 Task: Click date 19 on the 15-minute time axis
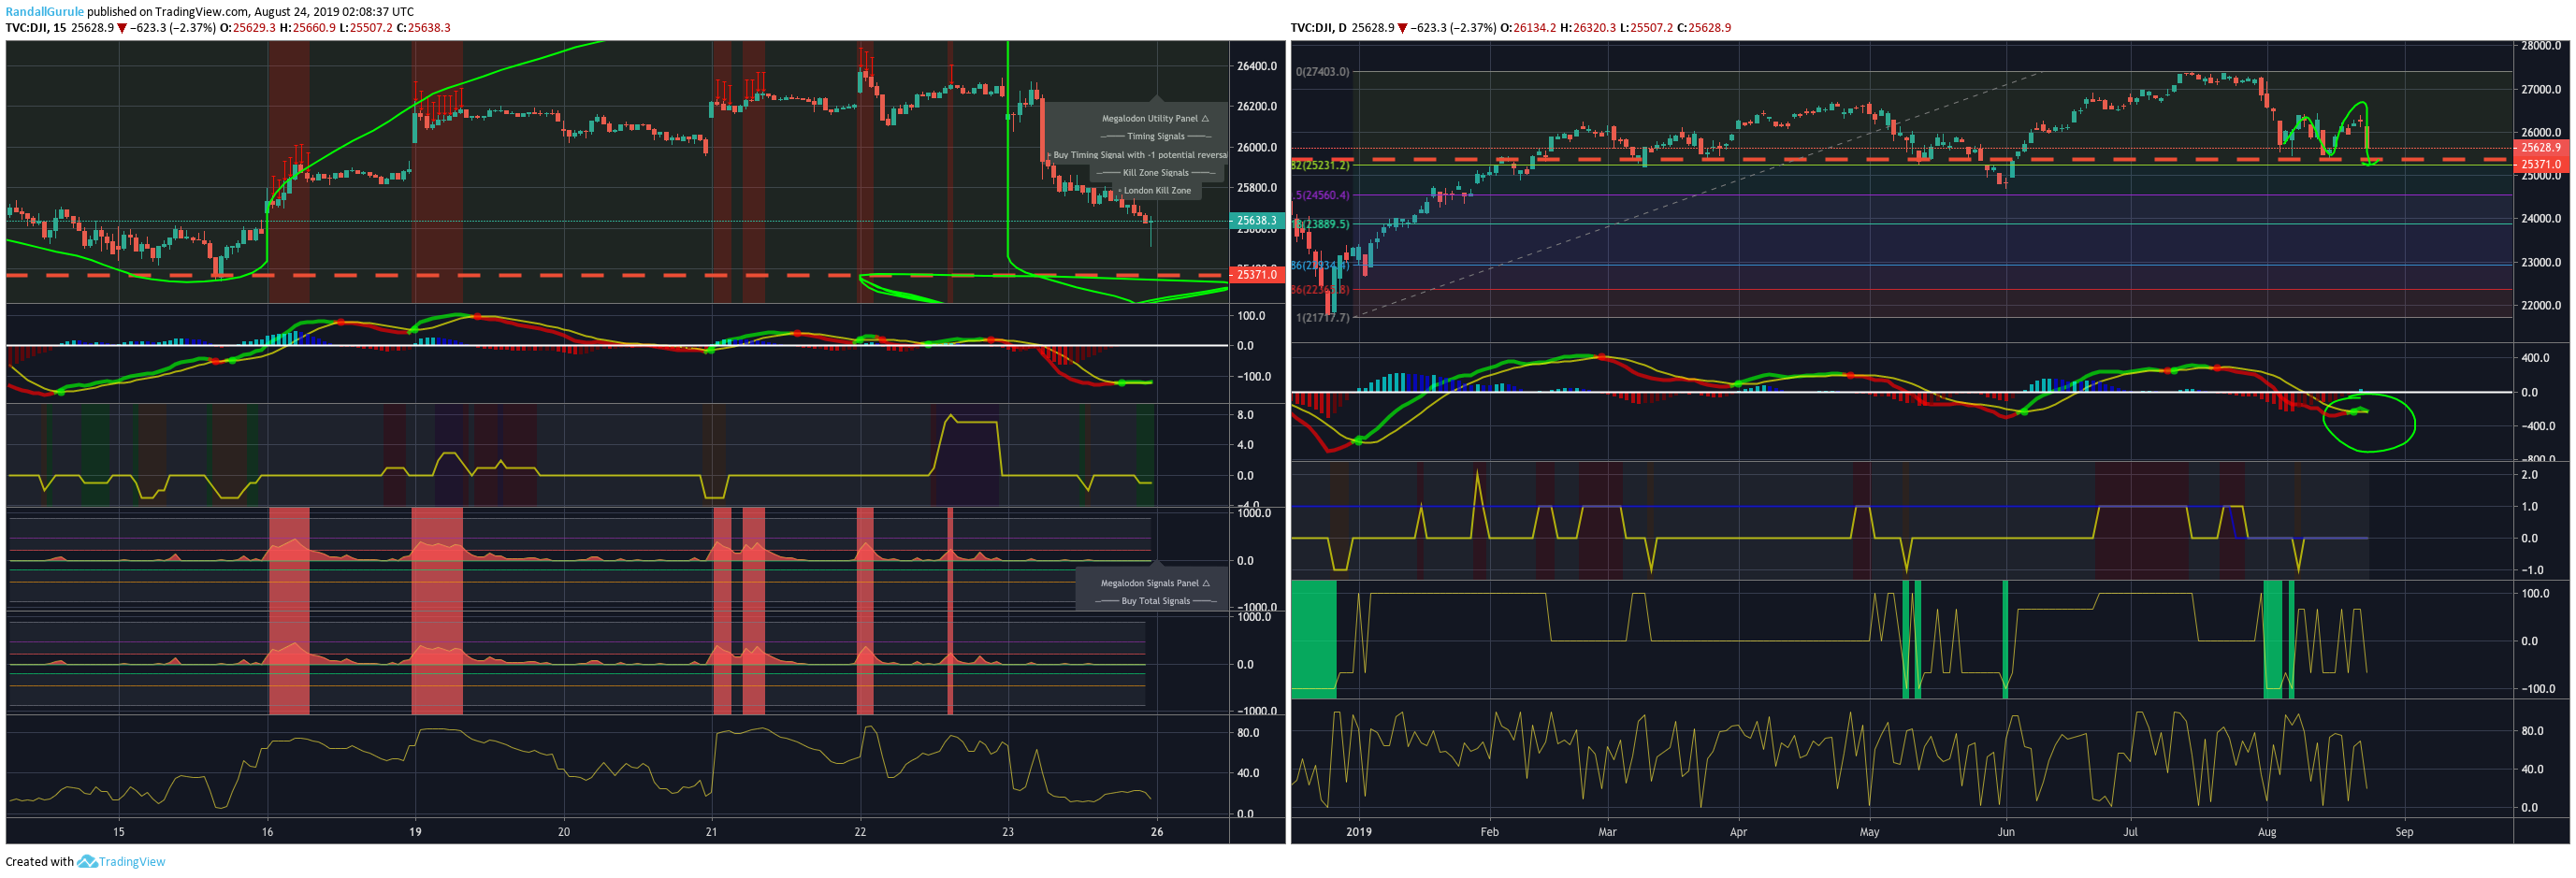tap(415, 831)
